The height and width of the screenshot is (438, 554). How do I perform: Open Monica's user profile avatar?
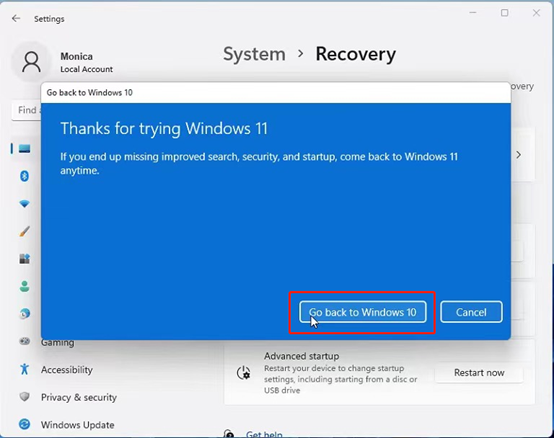click(x=31, y=62)
